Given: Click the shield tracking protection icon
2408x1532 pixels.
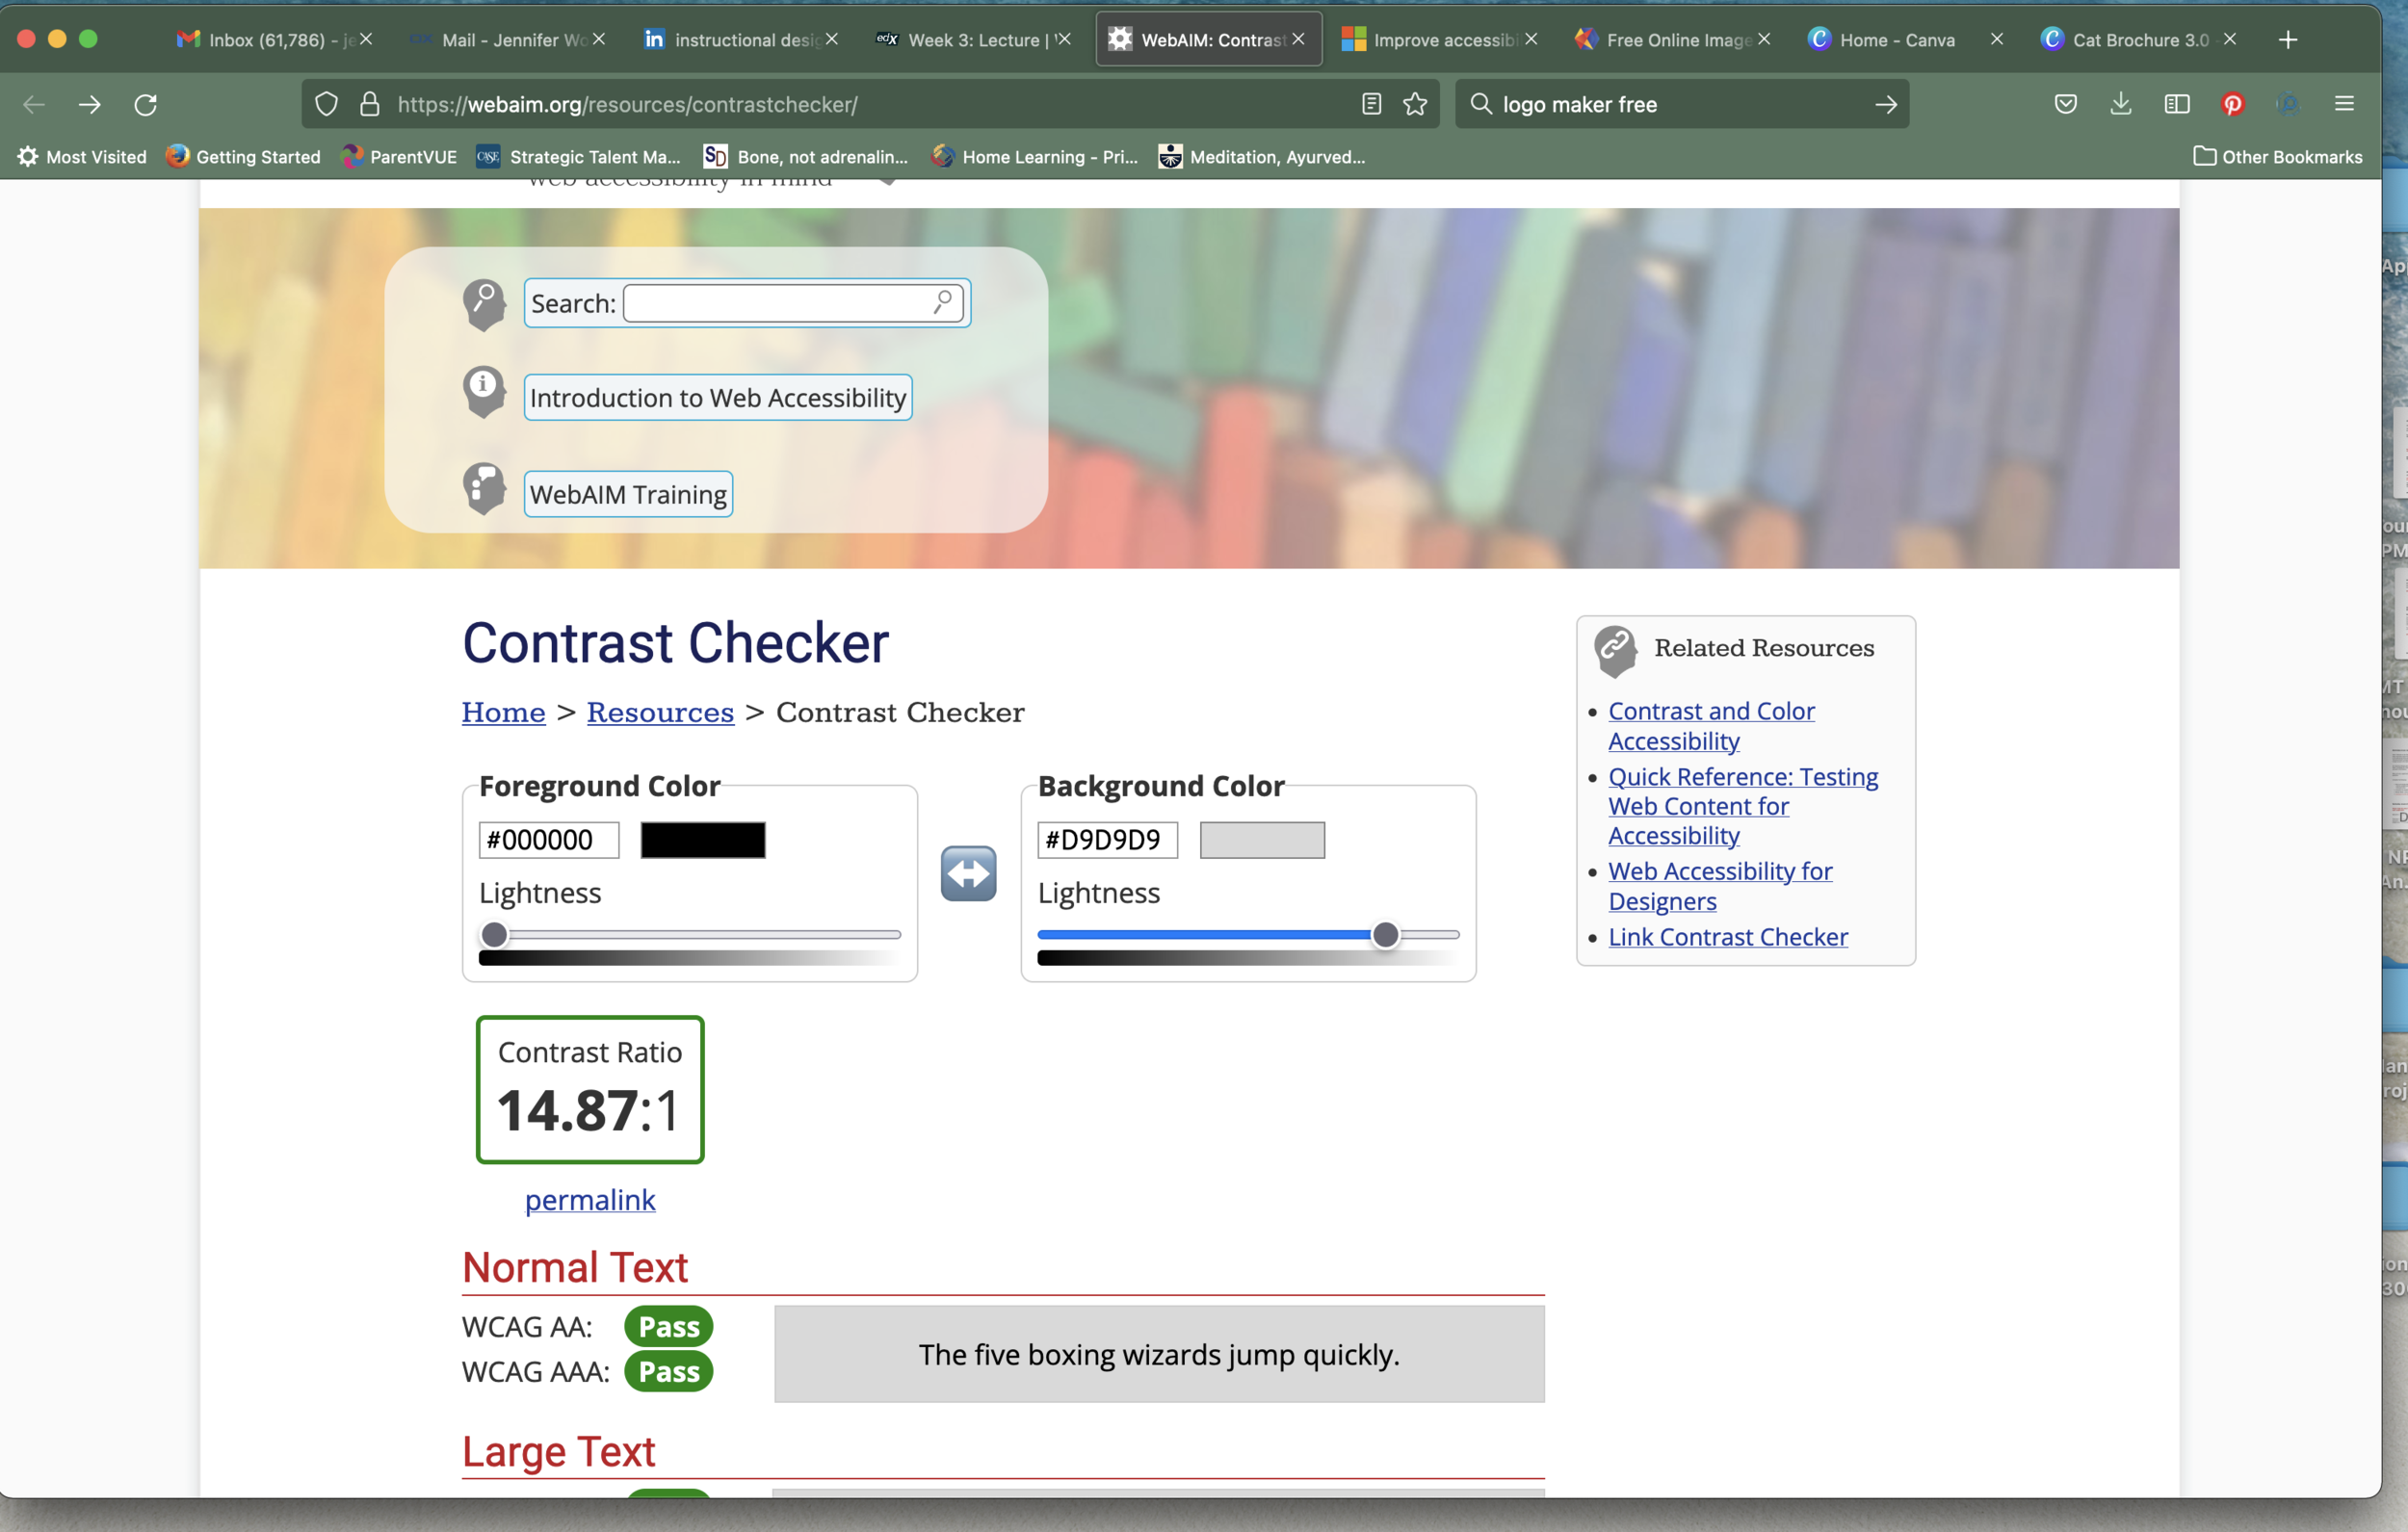Looking at the screenshot, I should pyautogui.click(x=326, y=104).
